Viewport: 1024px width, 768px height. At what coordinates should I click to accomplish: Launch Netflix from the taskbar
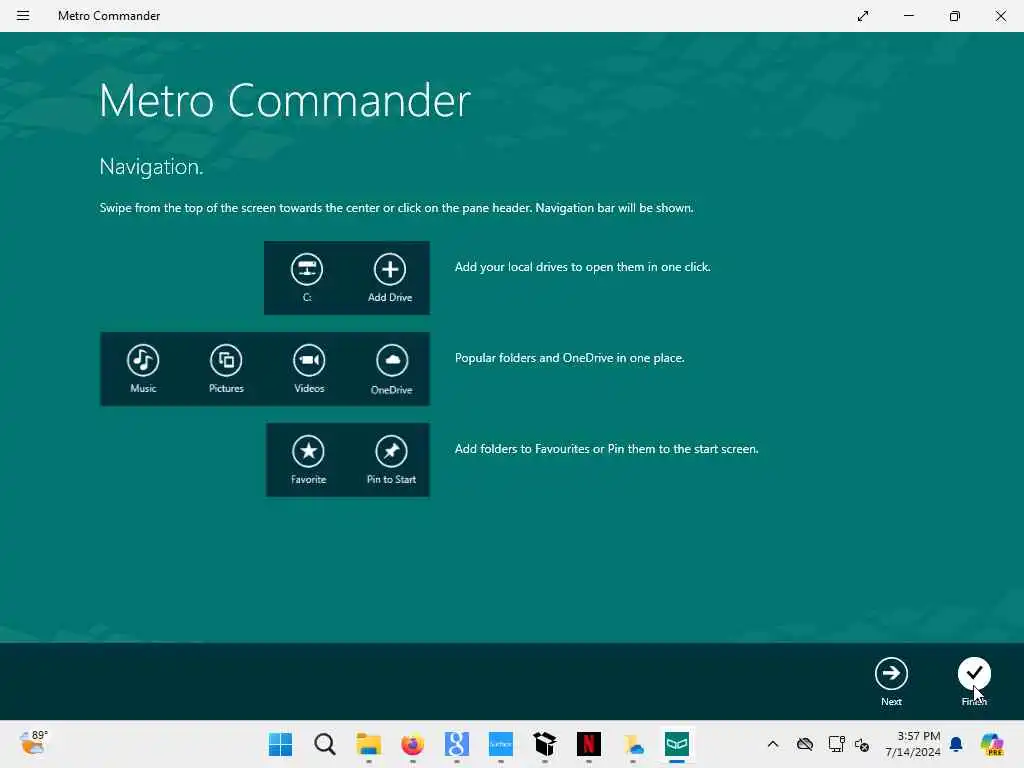(588, 744)
